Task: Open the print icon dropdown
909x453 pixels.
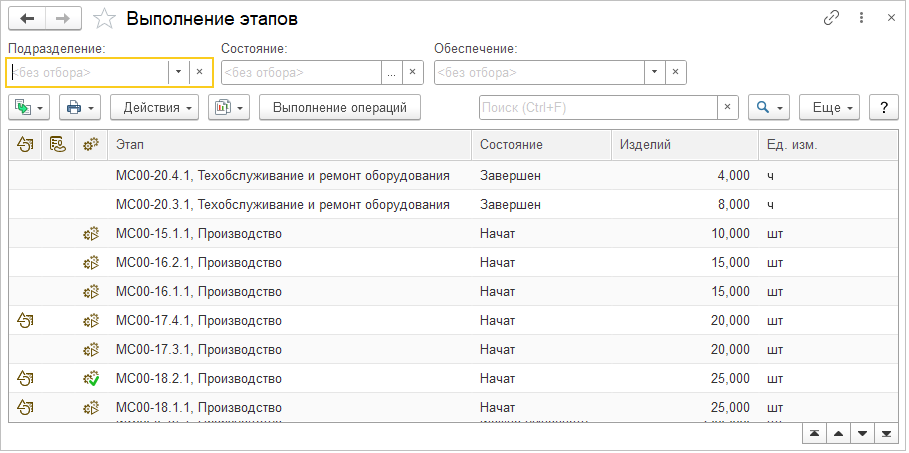Action: pos(80,107)
